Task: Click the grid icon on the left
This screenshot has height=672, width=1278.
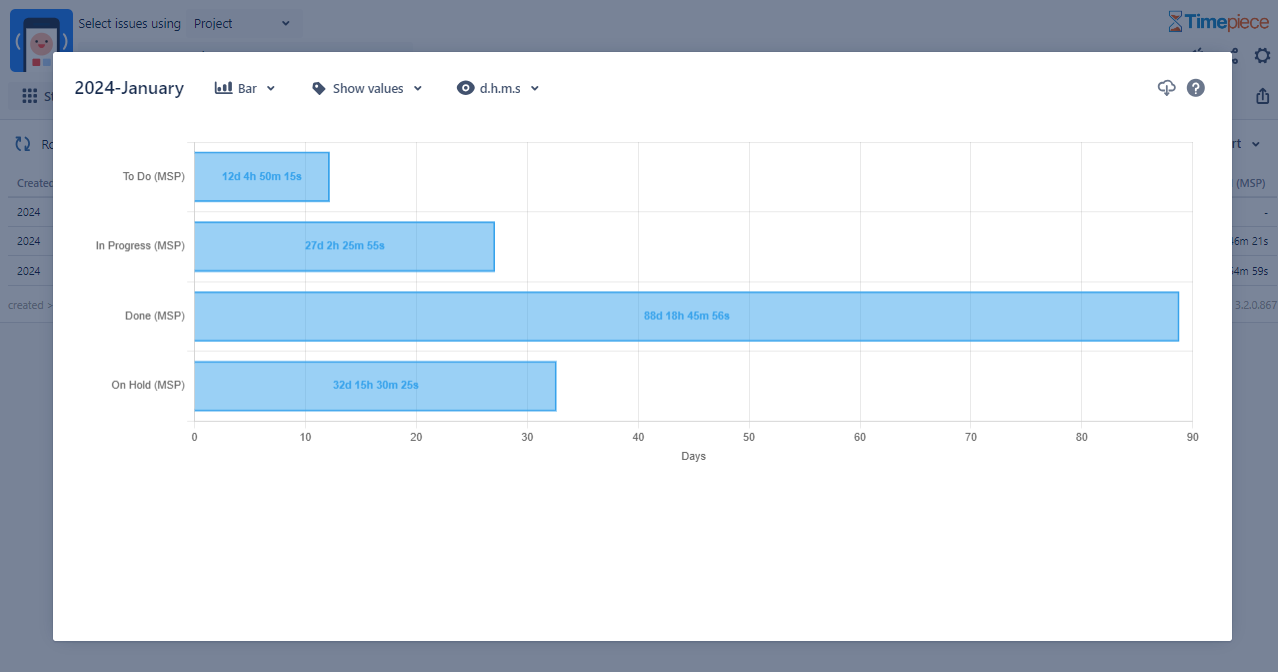Action: 30,96
